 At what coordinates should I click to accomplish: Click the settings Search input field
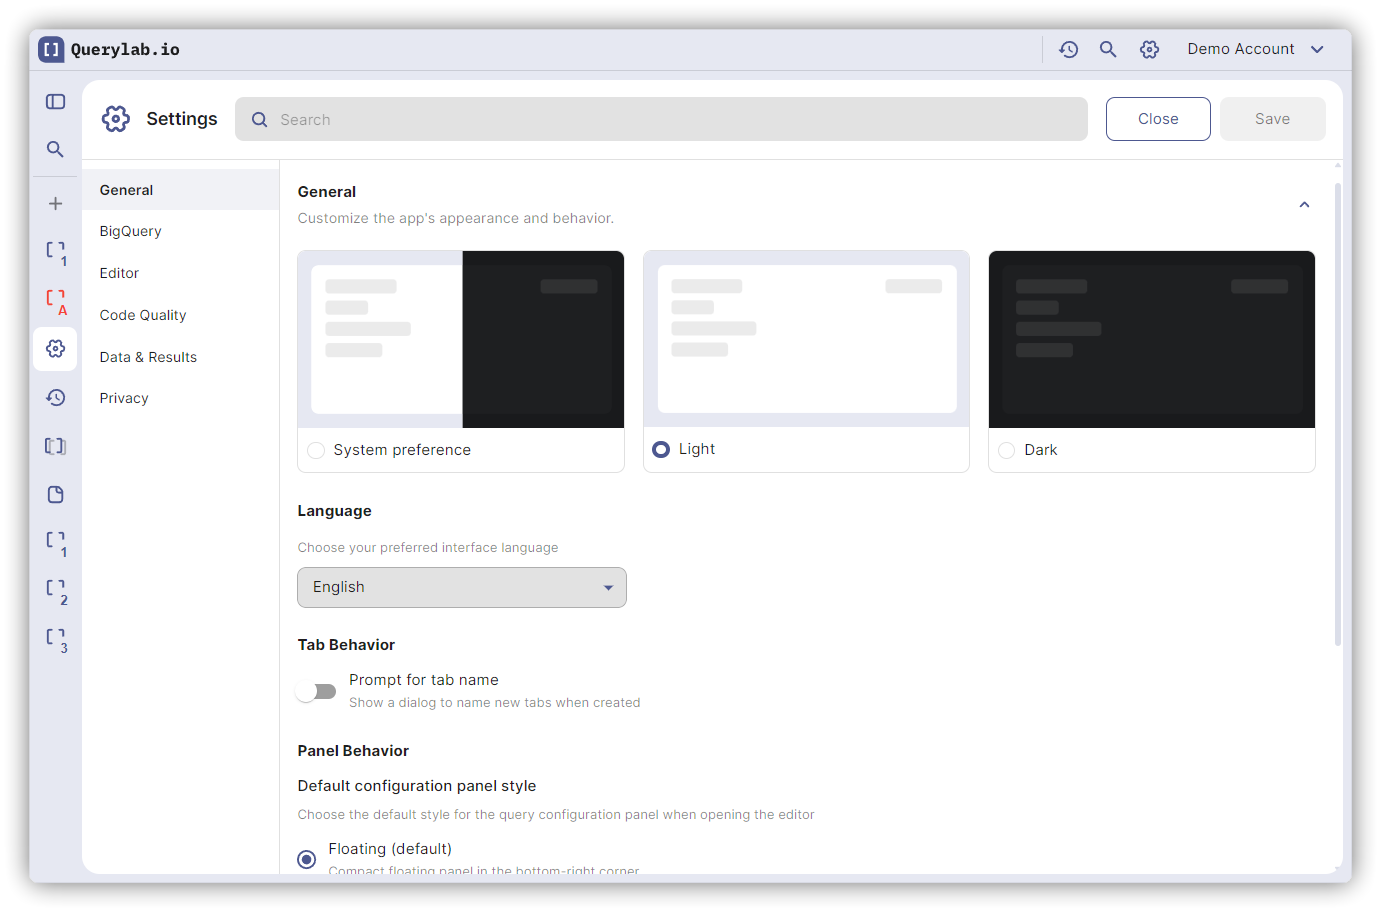pos(661,119)
